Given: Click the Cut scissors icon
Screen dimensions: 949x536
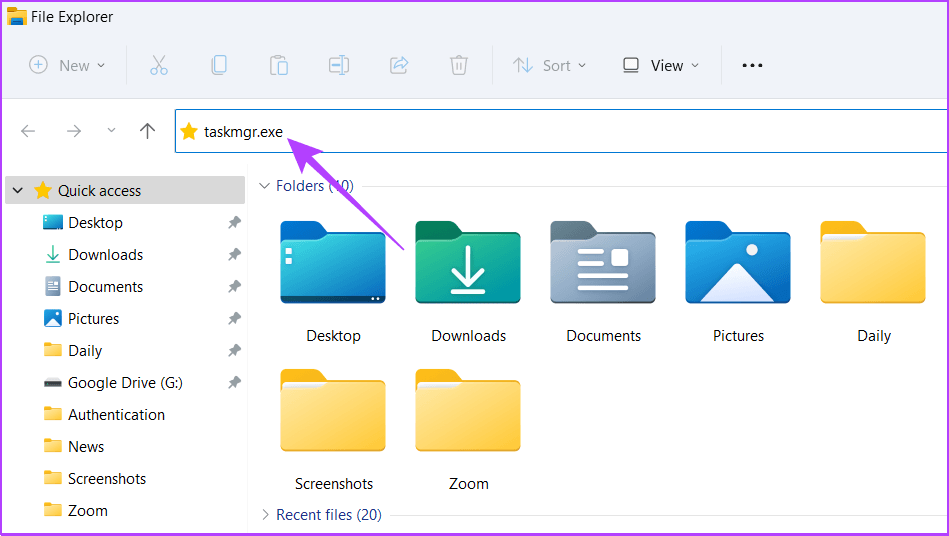Looking at the screenshot, I should pos(158,65).
